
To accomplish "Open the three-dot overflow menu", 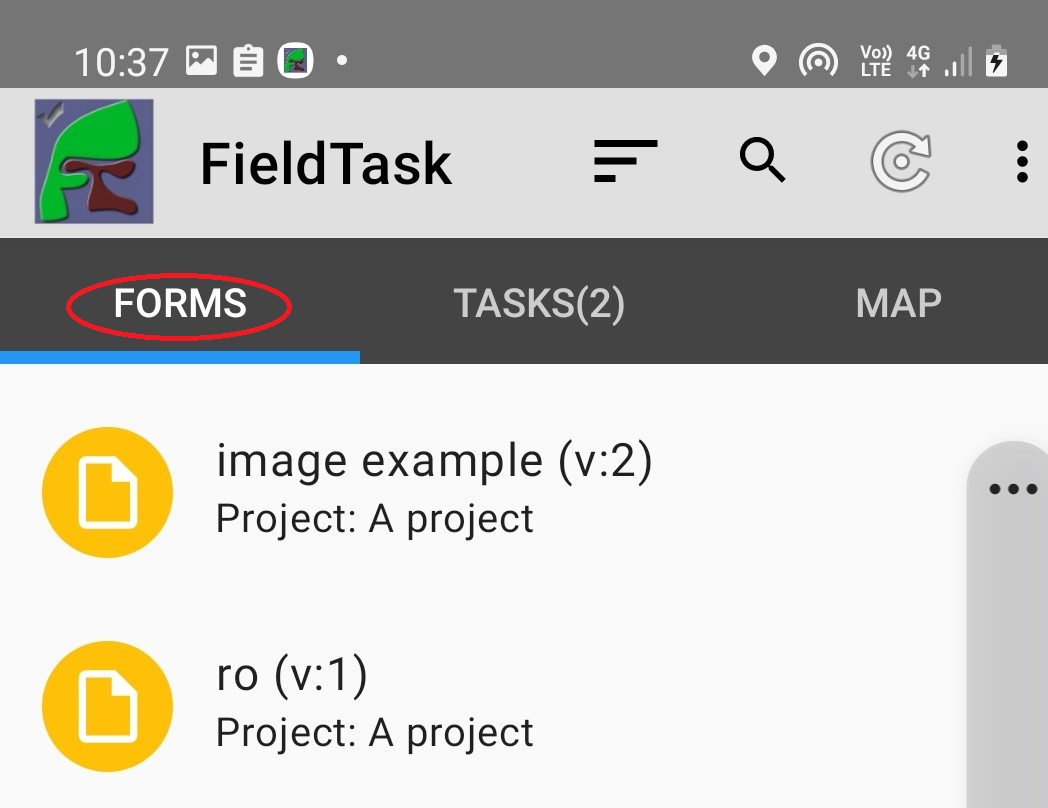I will (x=1021, y=161).
